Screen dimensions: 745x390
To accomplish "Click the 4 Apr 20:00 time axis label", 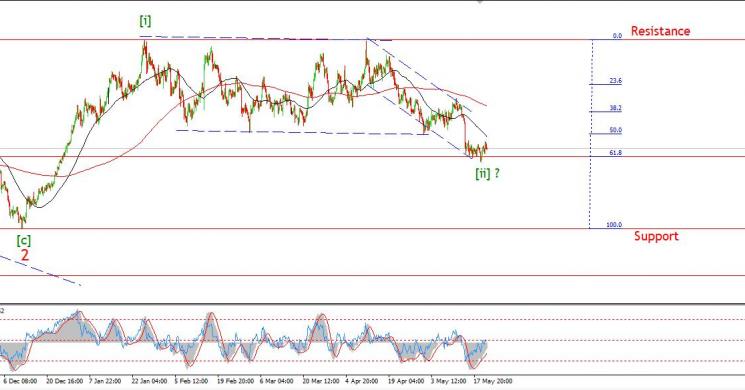I will (362, 381).
